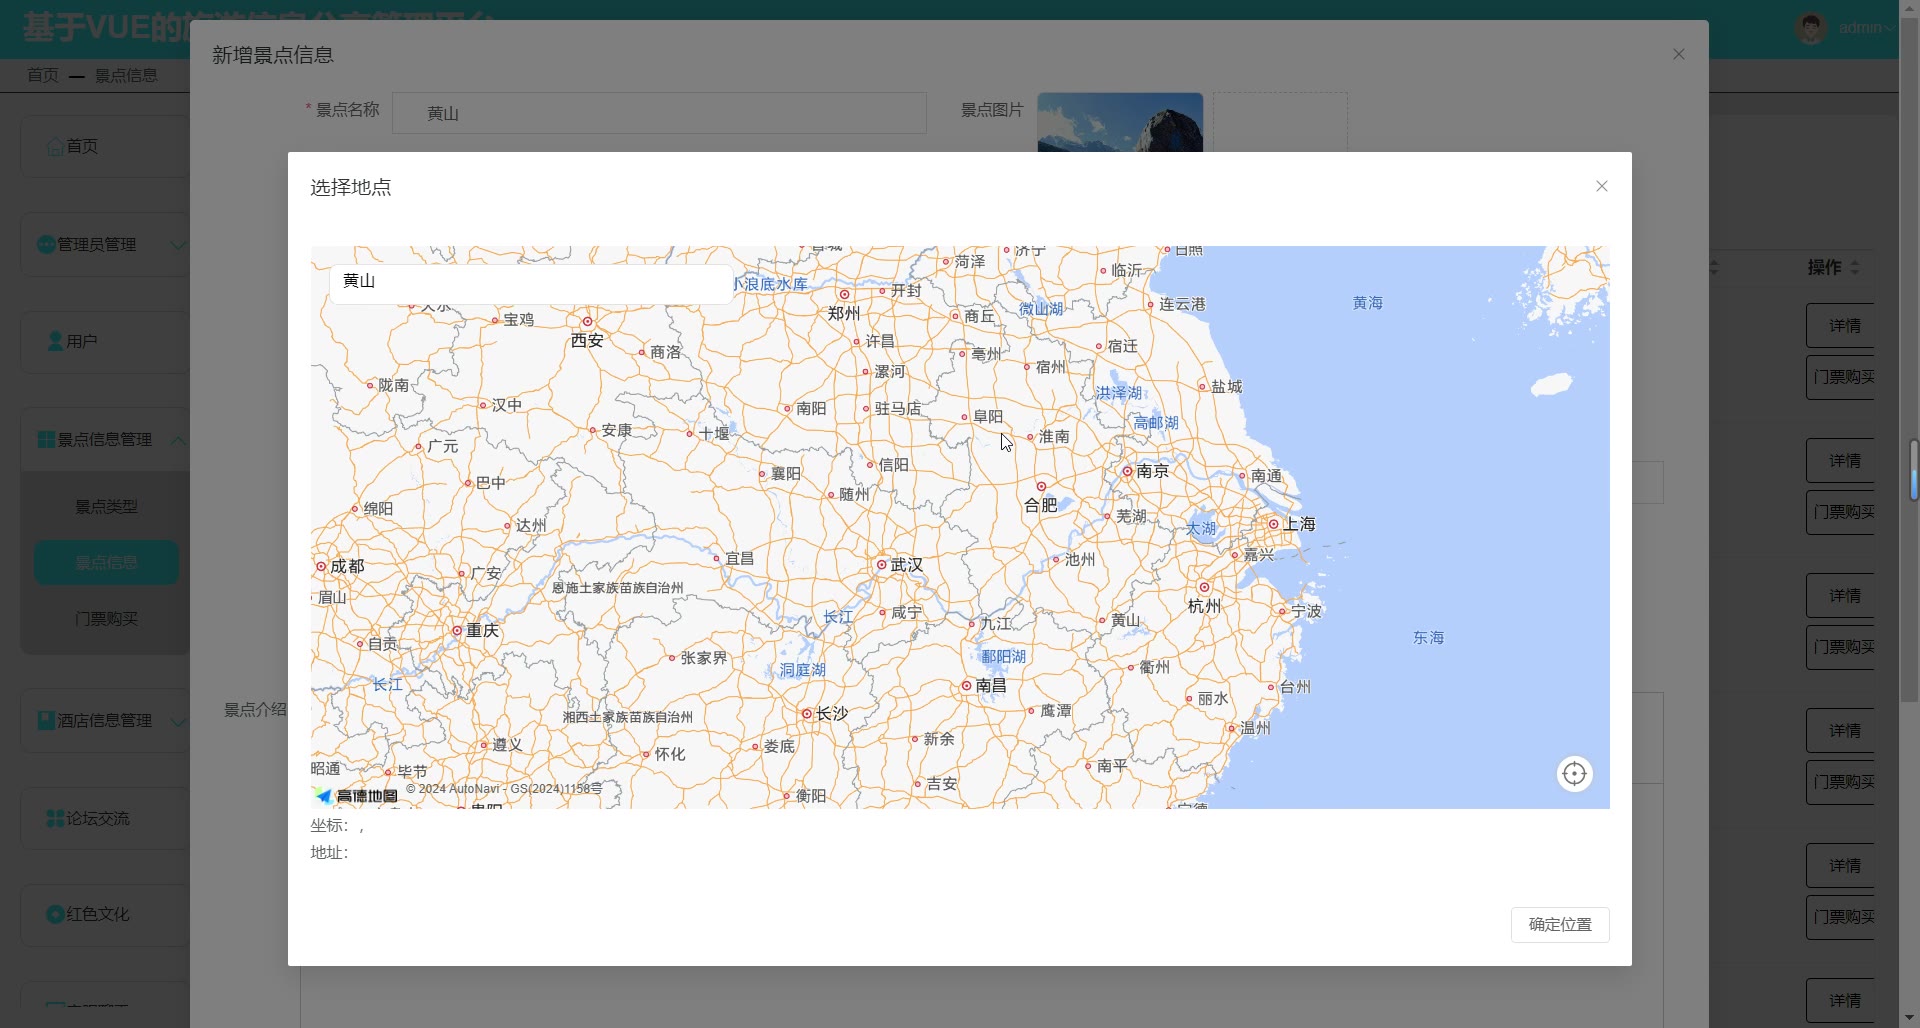
Task: Click the 黄山 map search field
Action: tap(530, 282)
